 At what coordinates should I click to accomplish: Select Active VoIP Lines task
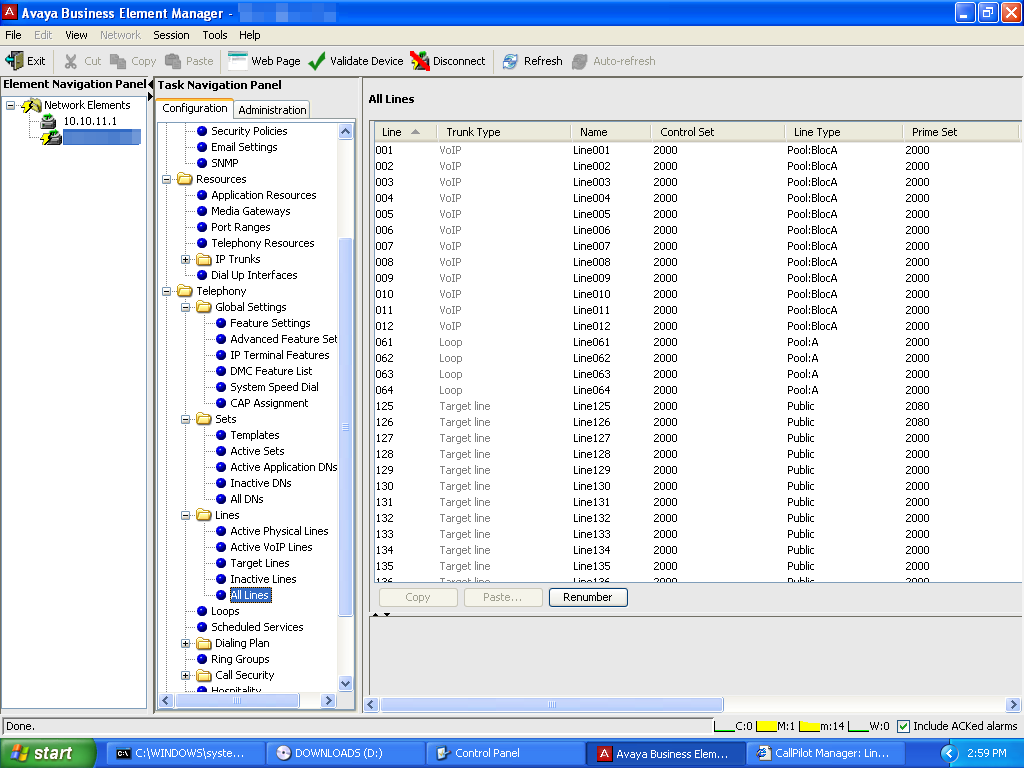(x=271, y=547)
